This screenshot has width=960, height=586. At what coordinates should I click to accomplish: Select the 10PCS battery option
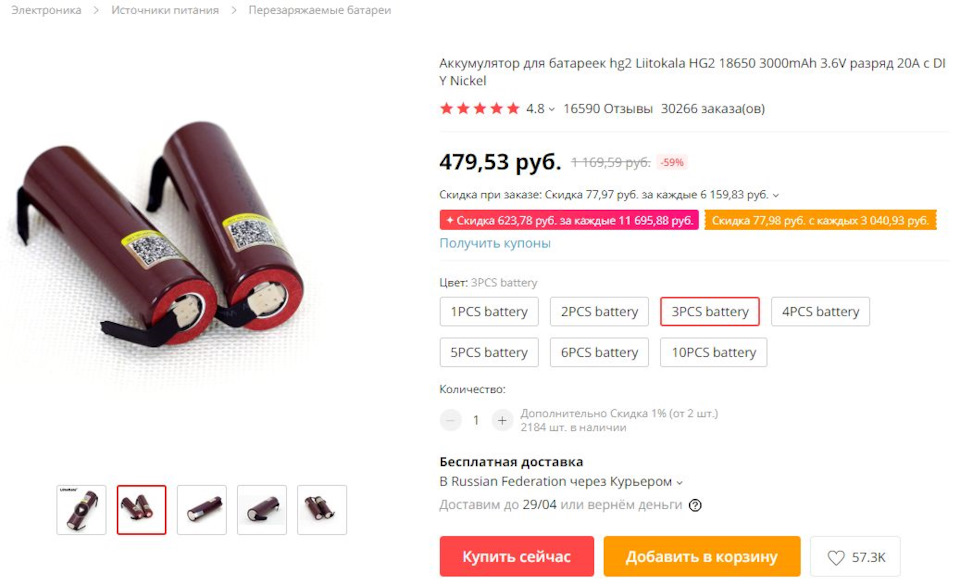[713, 353]
